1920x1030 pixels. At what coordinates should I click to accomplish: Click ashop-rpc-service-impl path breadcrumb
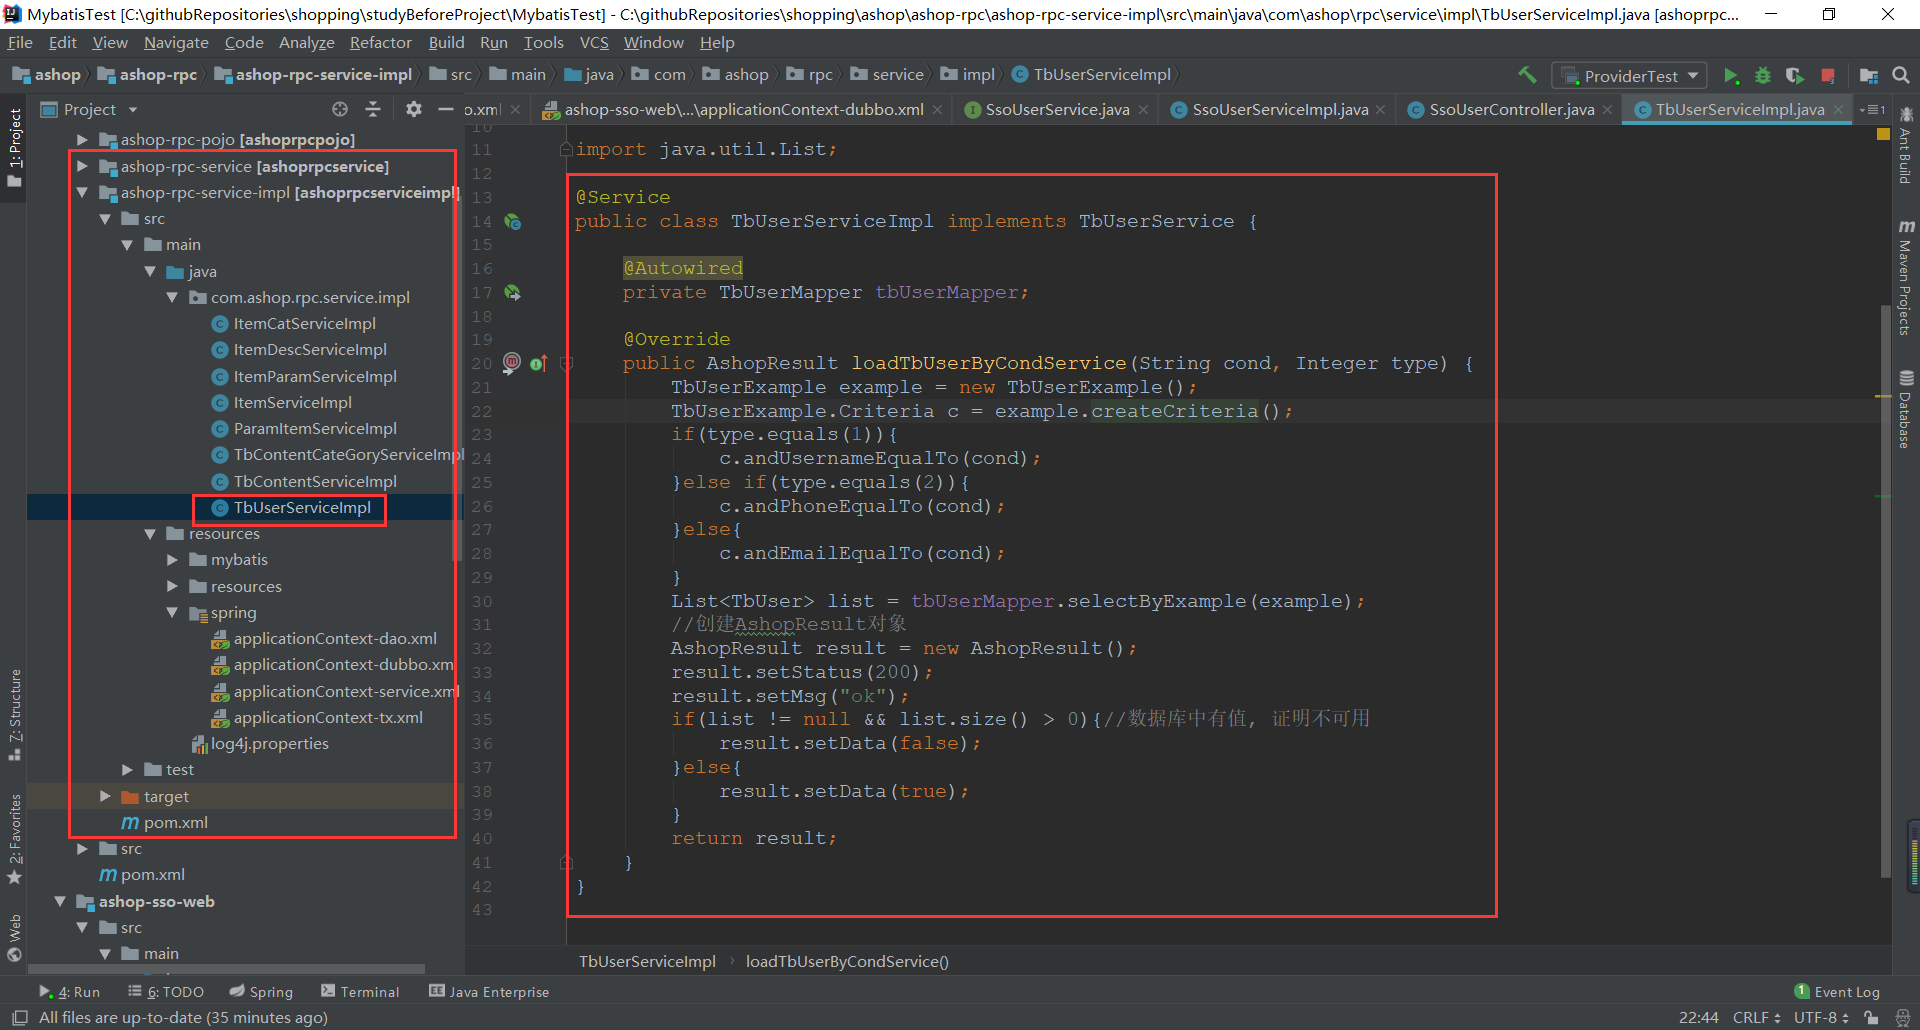pyautogui.click(x=313, y=75)
